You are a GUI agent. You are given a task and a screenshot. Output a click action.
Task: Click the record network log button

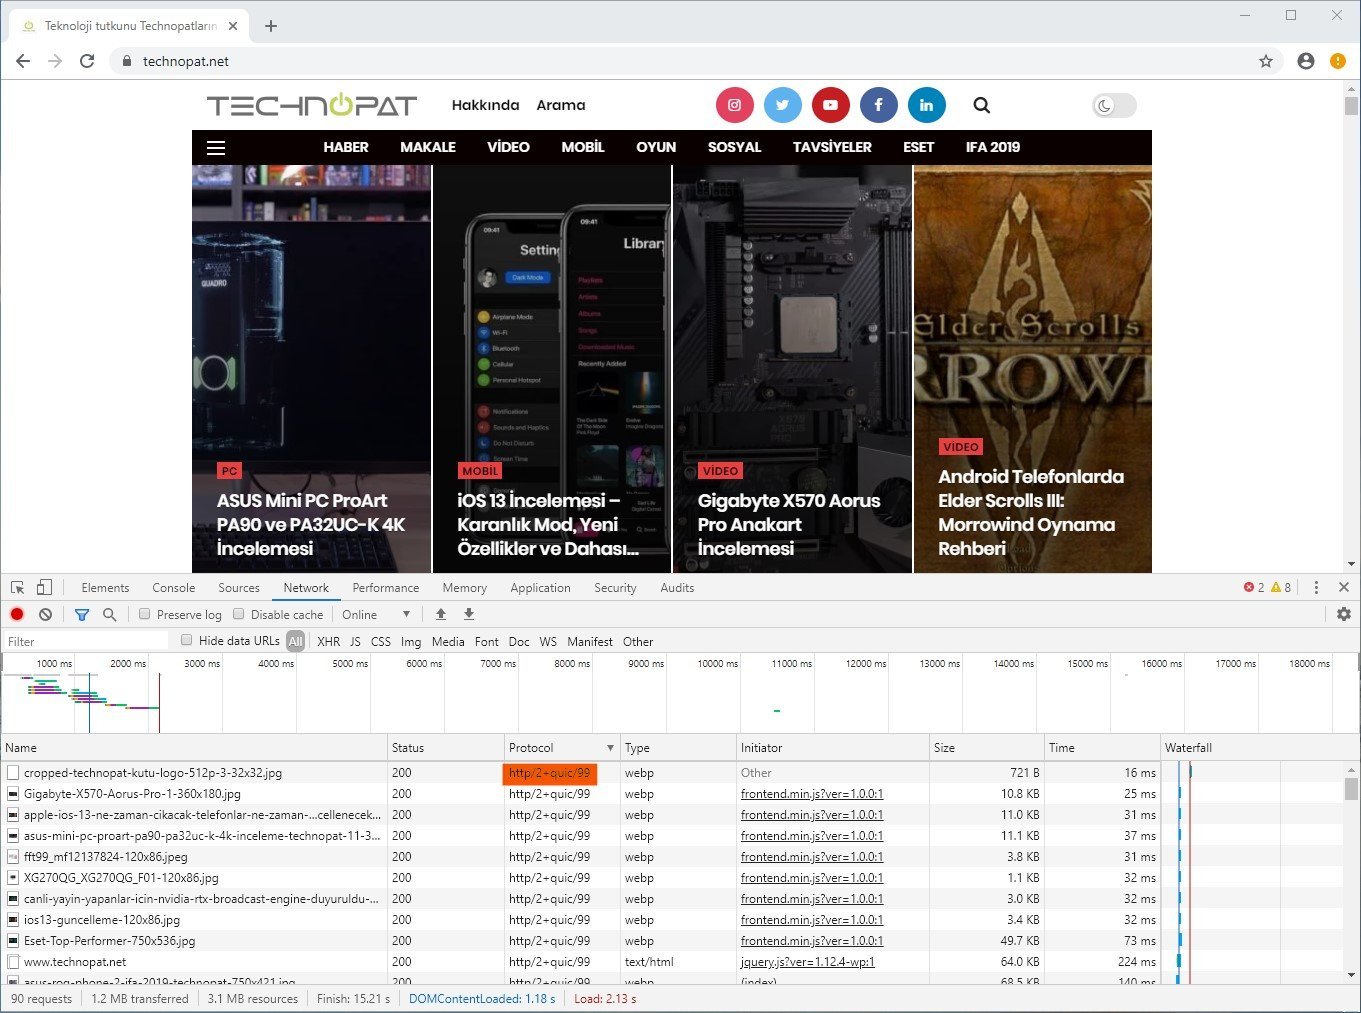(17, 614)
